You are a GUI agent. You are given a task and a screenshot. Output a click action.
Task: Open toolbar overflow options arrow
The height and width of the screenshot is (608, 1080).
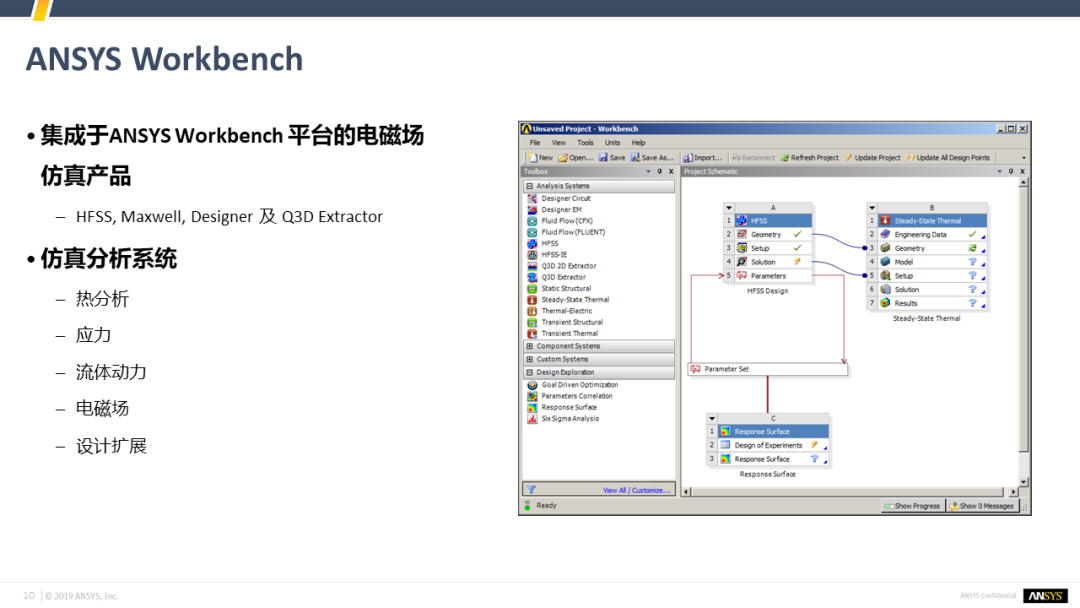(x=1024, y=158)
